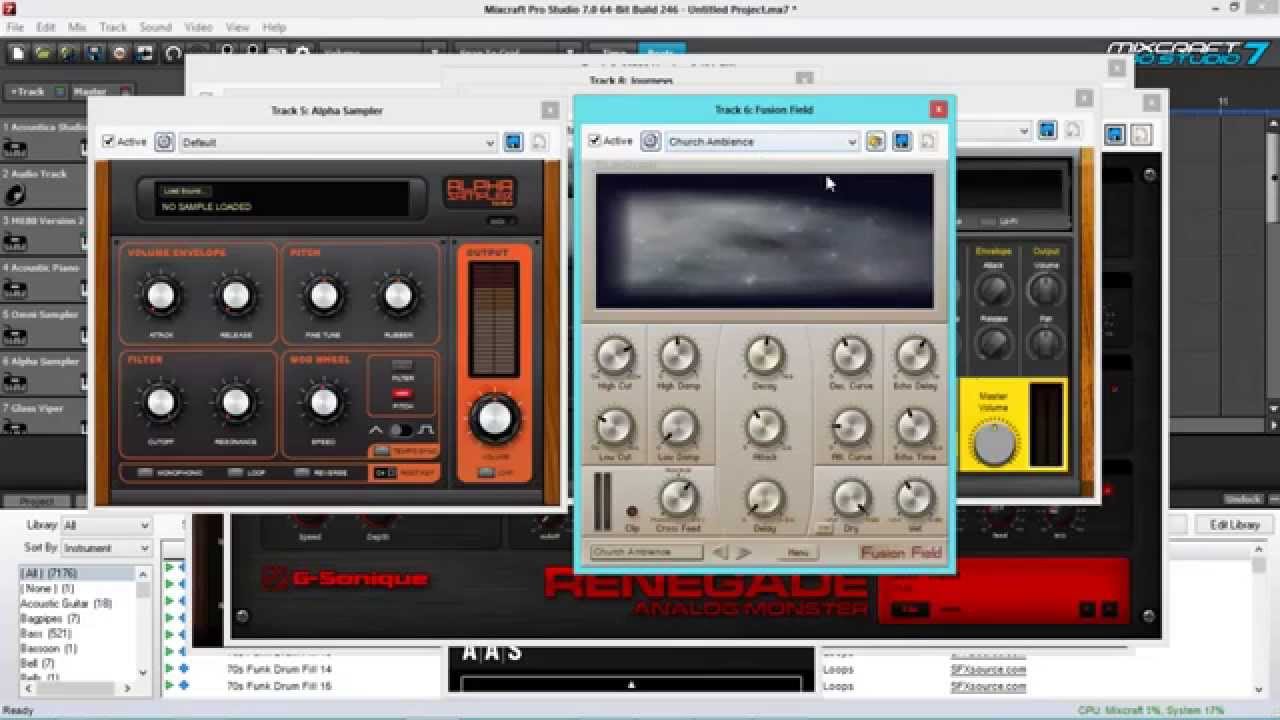The height and width of the screenshot is (720, 1280).
Task: Click the Load Sound button on Alpha Sampler
Action: point(184,190)
